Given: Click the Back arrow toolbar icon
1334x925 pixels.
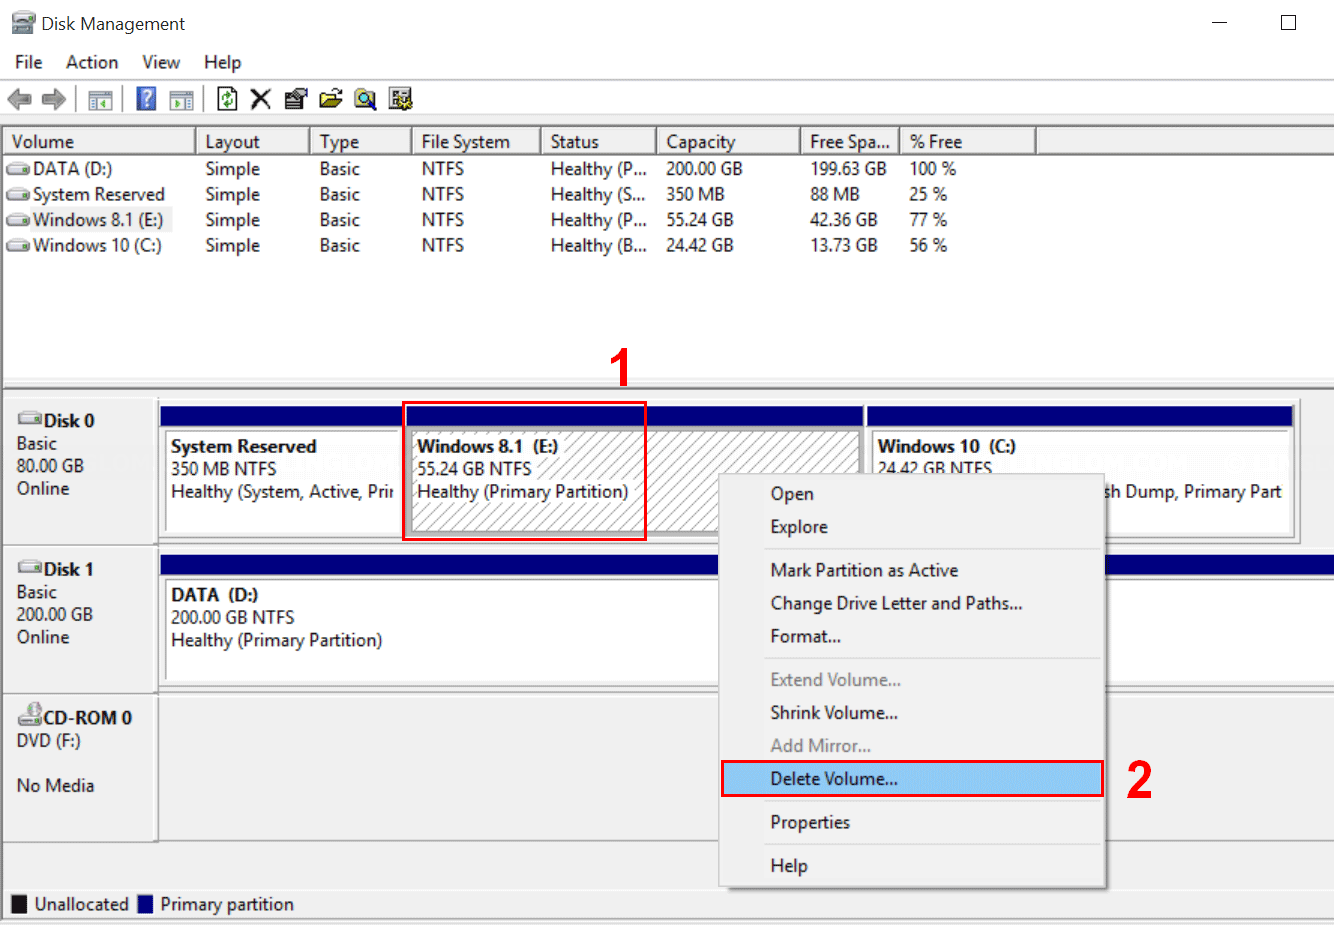Looking at the screenshot, I should tap(20, 99).
